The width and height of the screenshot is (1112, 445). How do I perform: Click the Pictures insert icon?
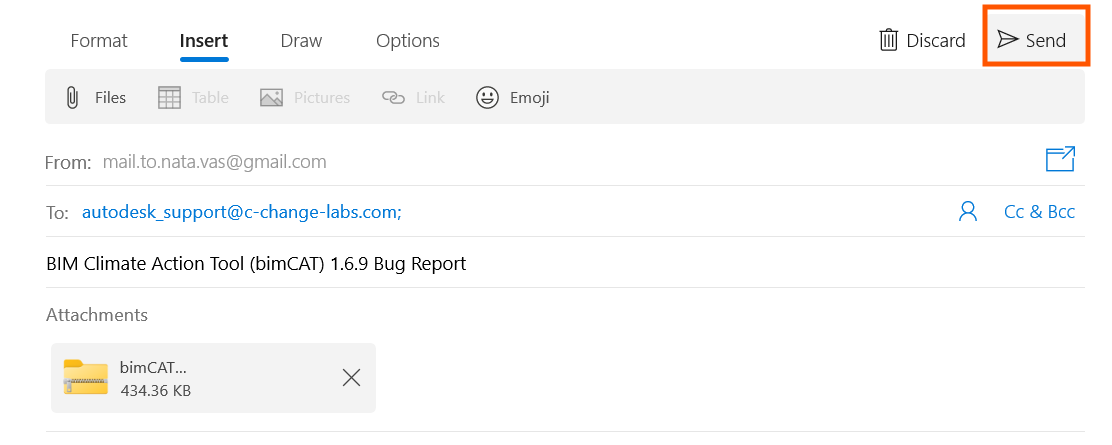click(x=305, y=97)
